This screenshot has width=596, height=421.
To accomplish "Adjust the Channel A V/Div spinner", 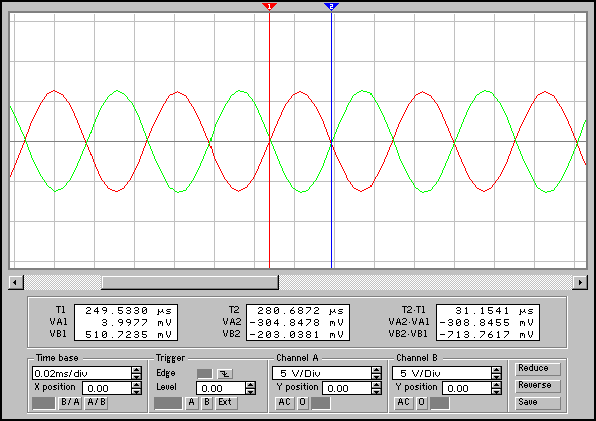I will (x=376, y=373).
